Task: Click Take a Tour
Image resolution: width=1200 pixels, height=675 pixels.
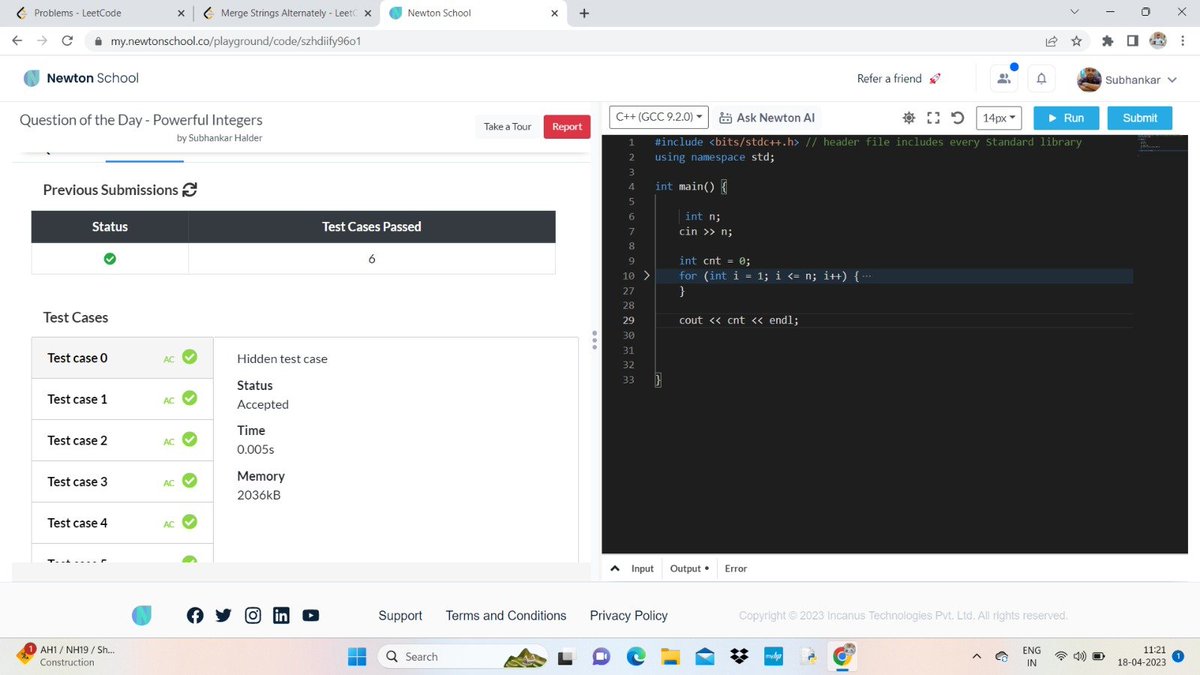Action: pyautogui.click(x=508, y=127)
